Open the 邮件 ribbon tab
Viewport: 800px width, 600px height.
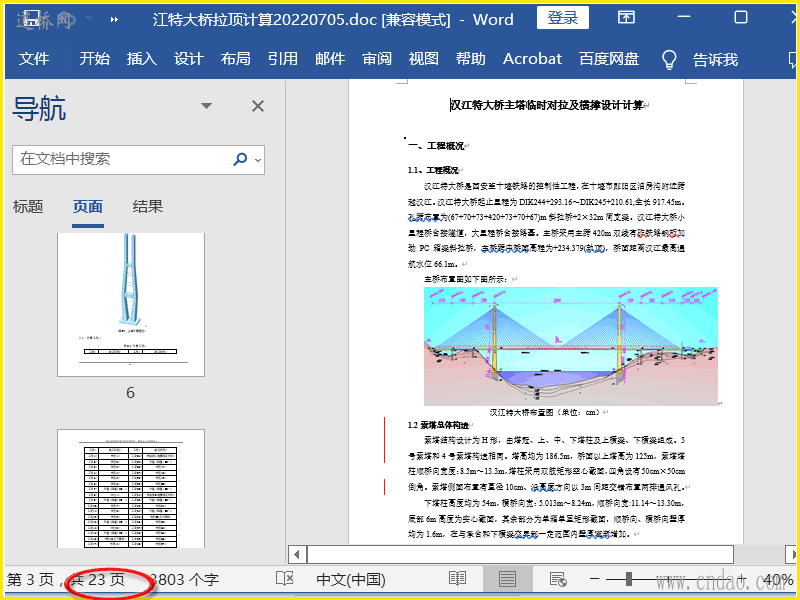pos(330,59)
